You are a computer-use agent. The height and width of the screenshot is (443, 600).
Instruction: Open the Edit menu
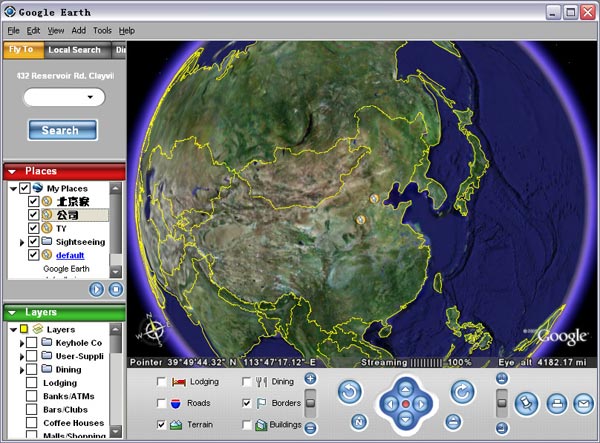[33, 31]
